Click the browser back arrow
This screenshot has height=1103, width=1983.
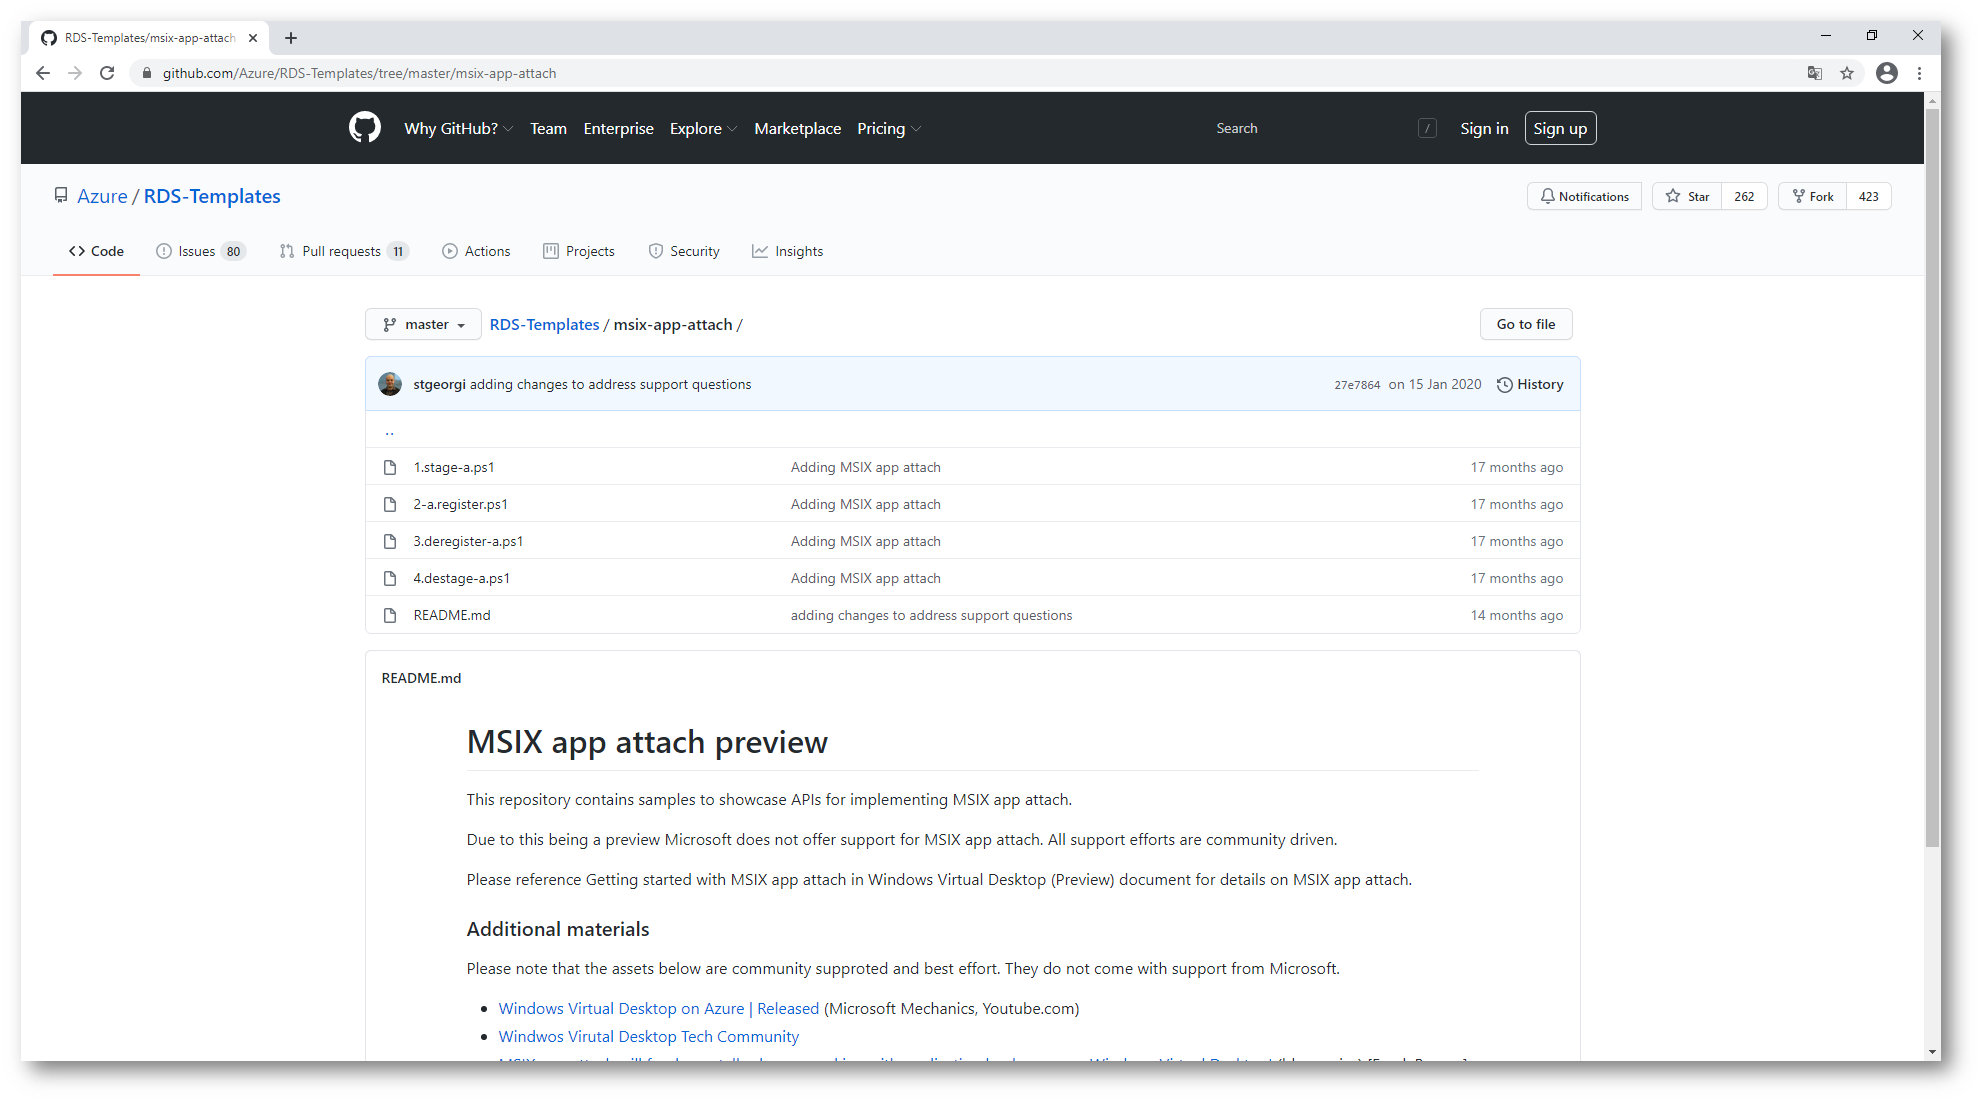click(42, 73)
